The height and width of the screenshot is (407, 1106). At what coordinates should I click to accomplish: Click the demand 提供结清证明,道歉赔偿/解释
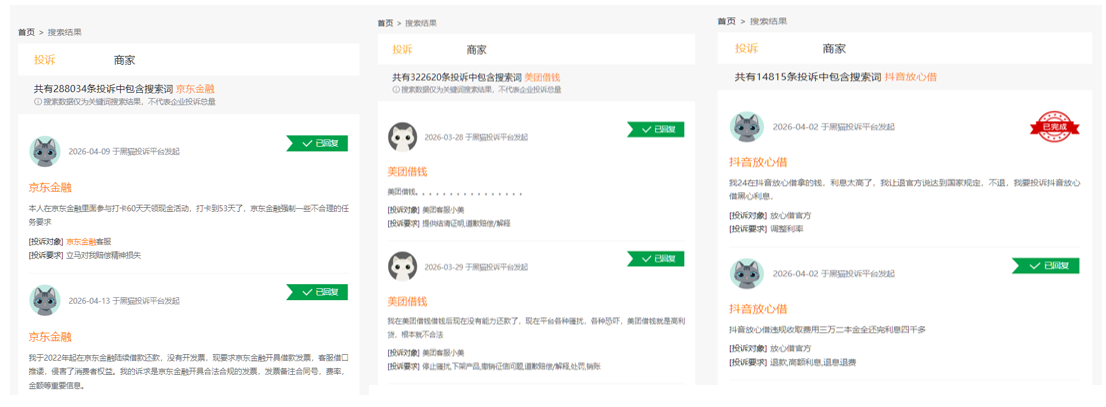[466, 223]
